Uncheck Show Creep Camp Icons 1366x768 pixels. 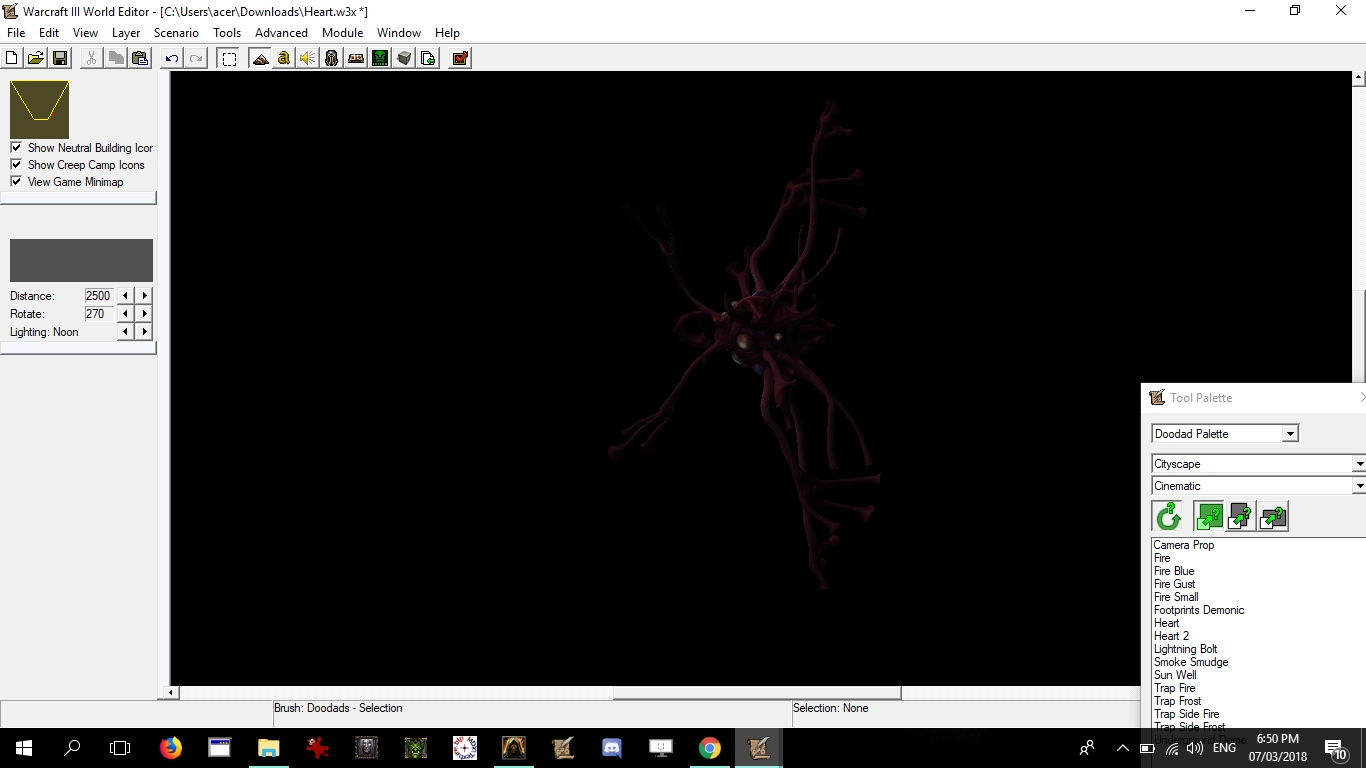[x=16, y=164]
